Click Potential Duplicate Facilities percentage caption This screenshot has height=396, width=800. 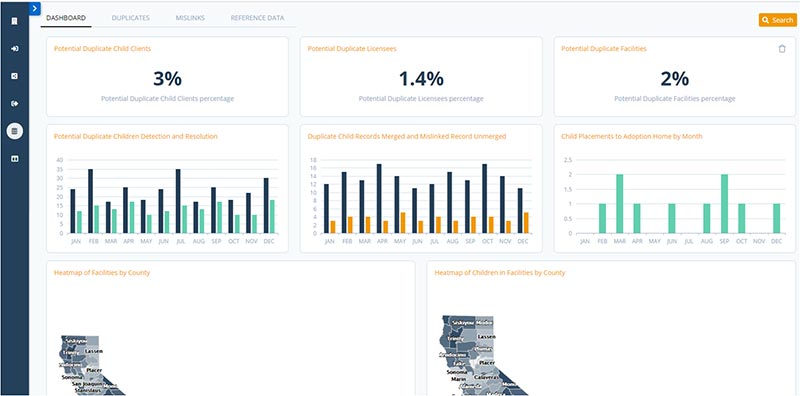pos(674,99)
